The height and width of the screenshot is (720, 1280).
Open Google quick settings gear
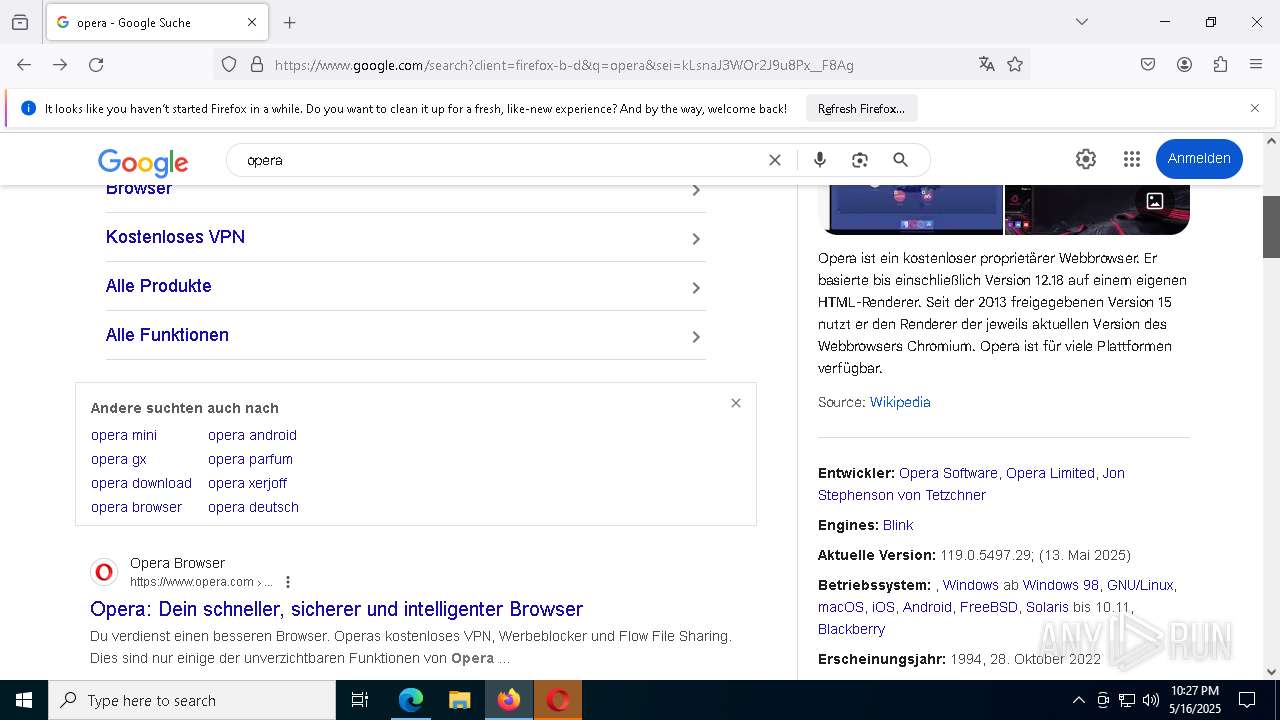tap(1086, 159)
